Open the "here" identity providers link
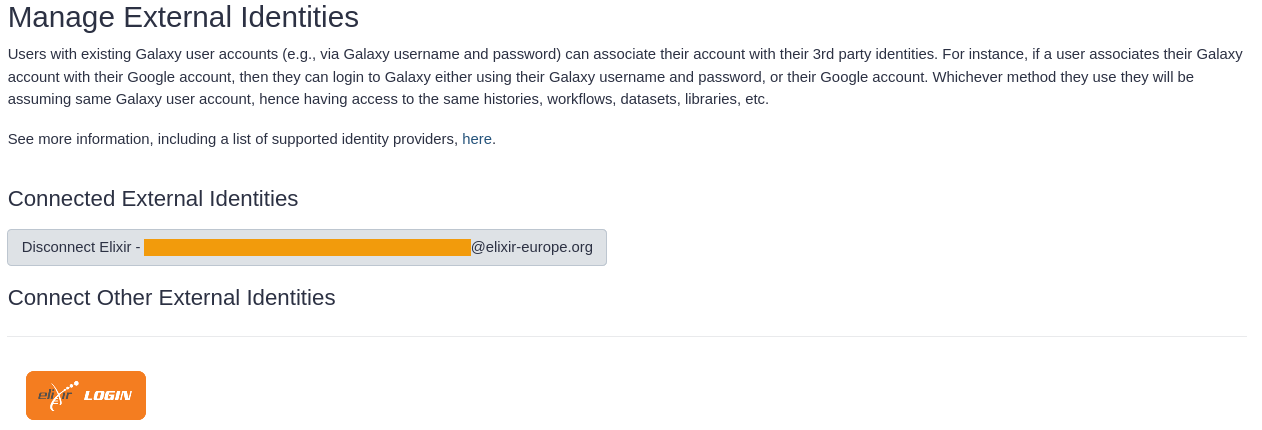 coord(477,139)
